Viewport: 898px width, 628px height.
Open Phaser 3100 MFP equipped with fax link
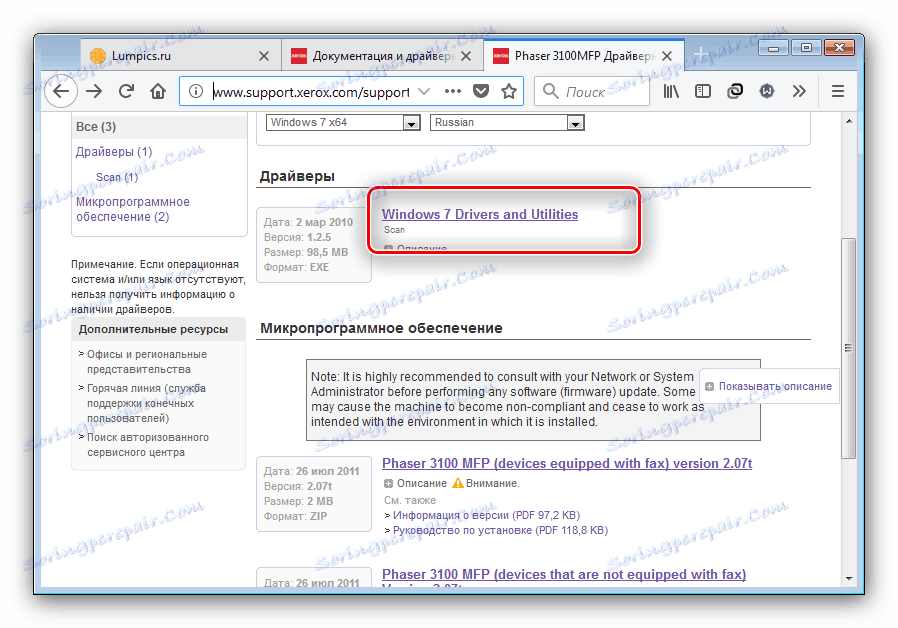pyautogui.click(x=567, y=463)
